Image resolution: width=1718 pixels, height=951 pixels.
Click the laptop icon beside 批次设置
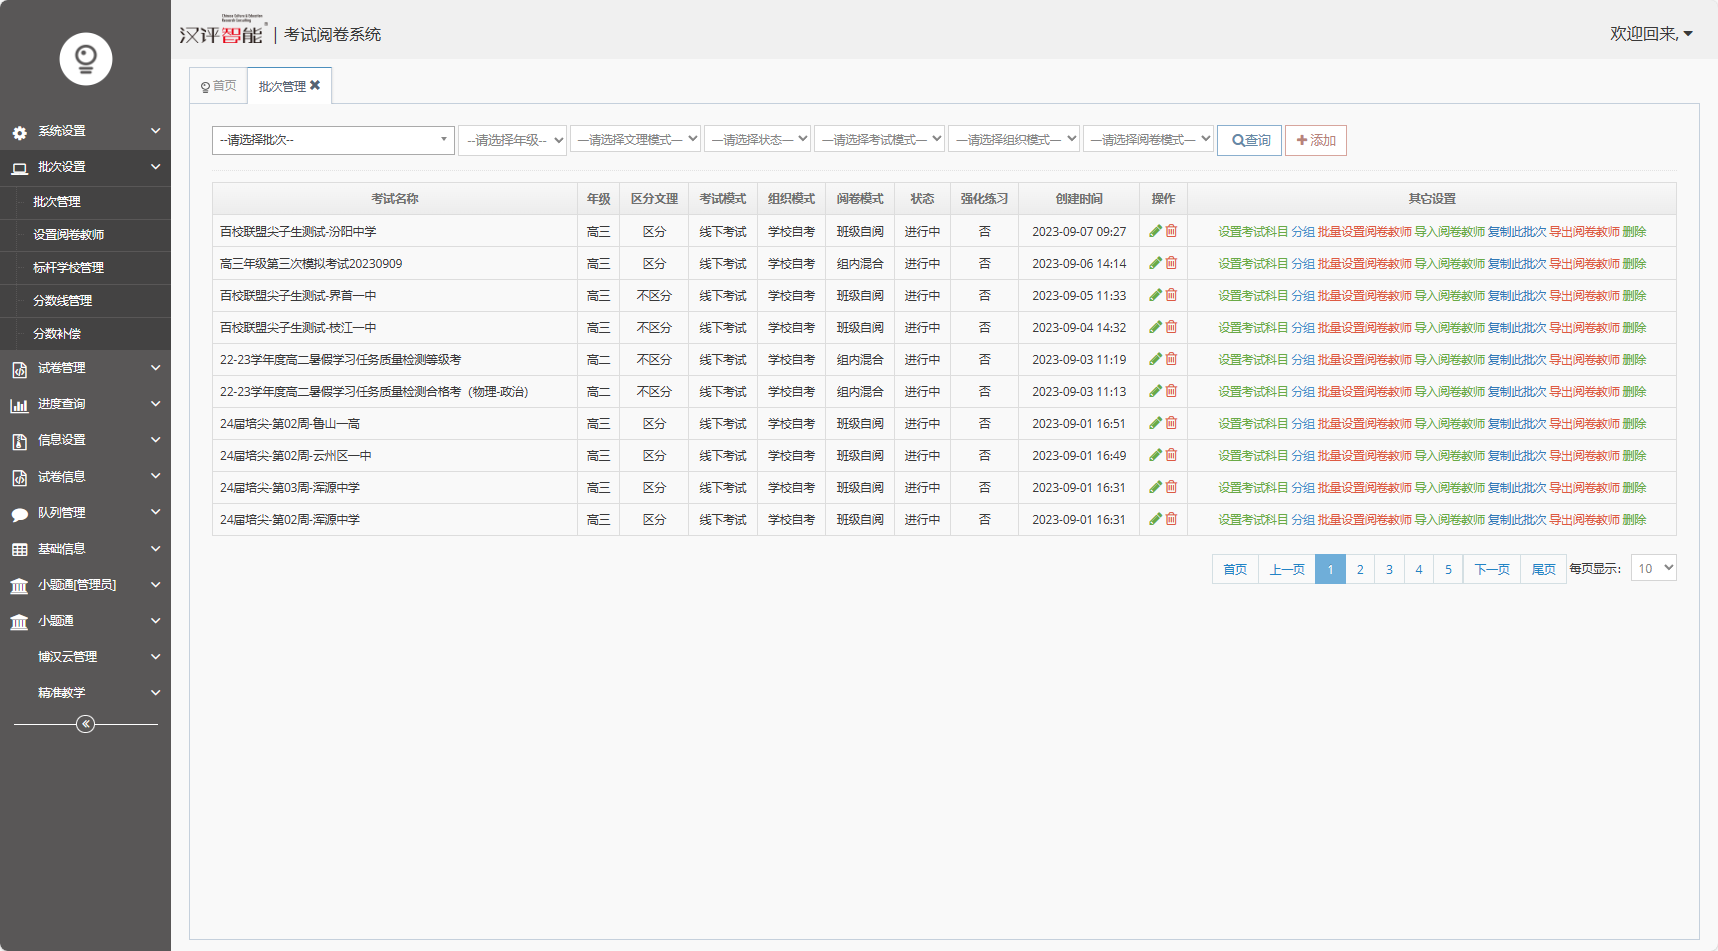[x=19, y=168]
